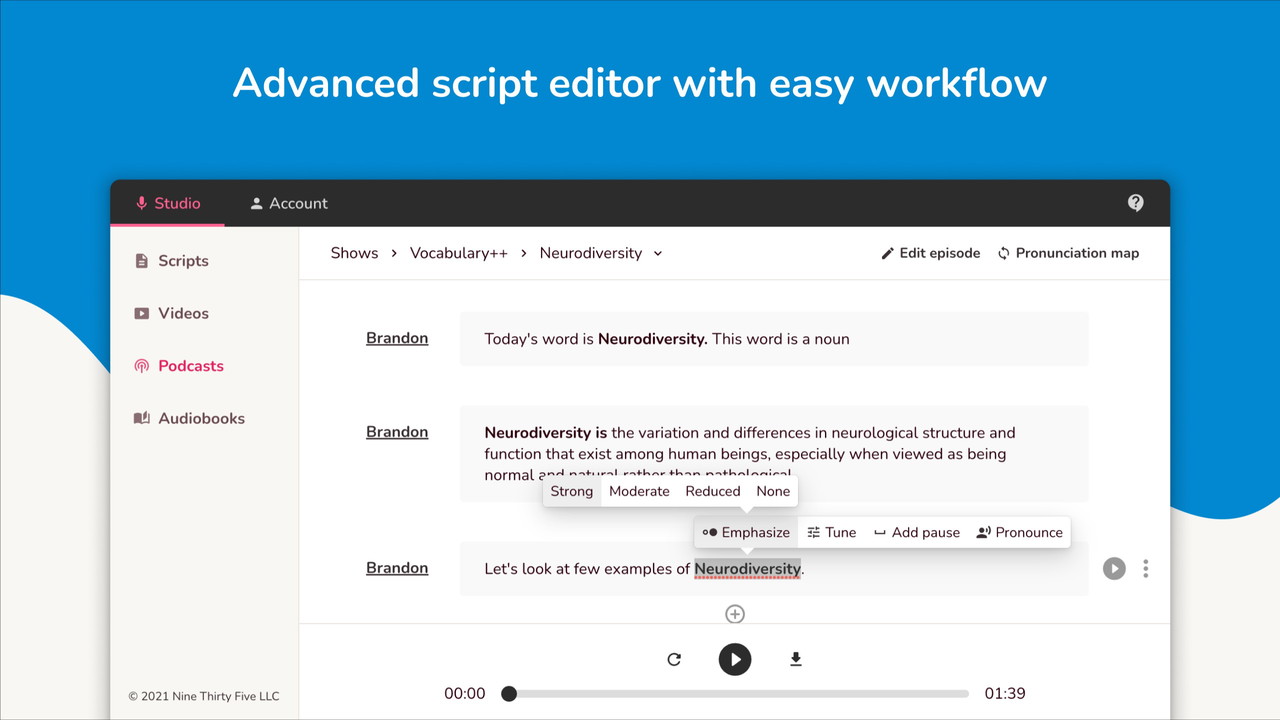1280x720 pixels.
Task: Click the audio progress slider track
Action: 738,693
